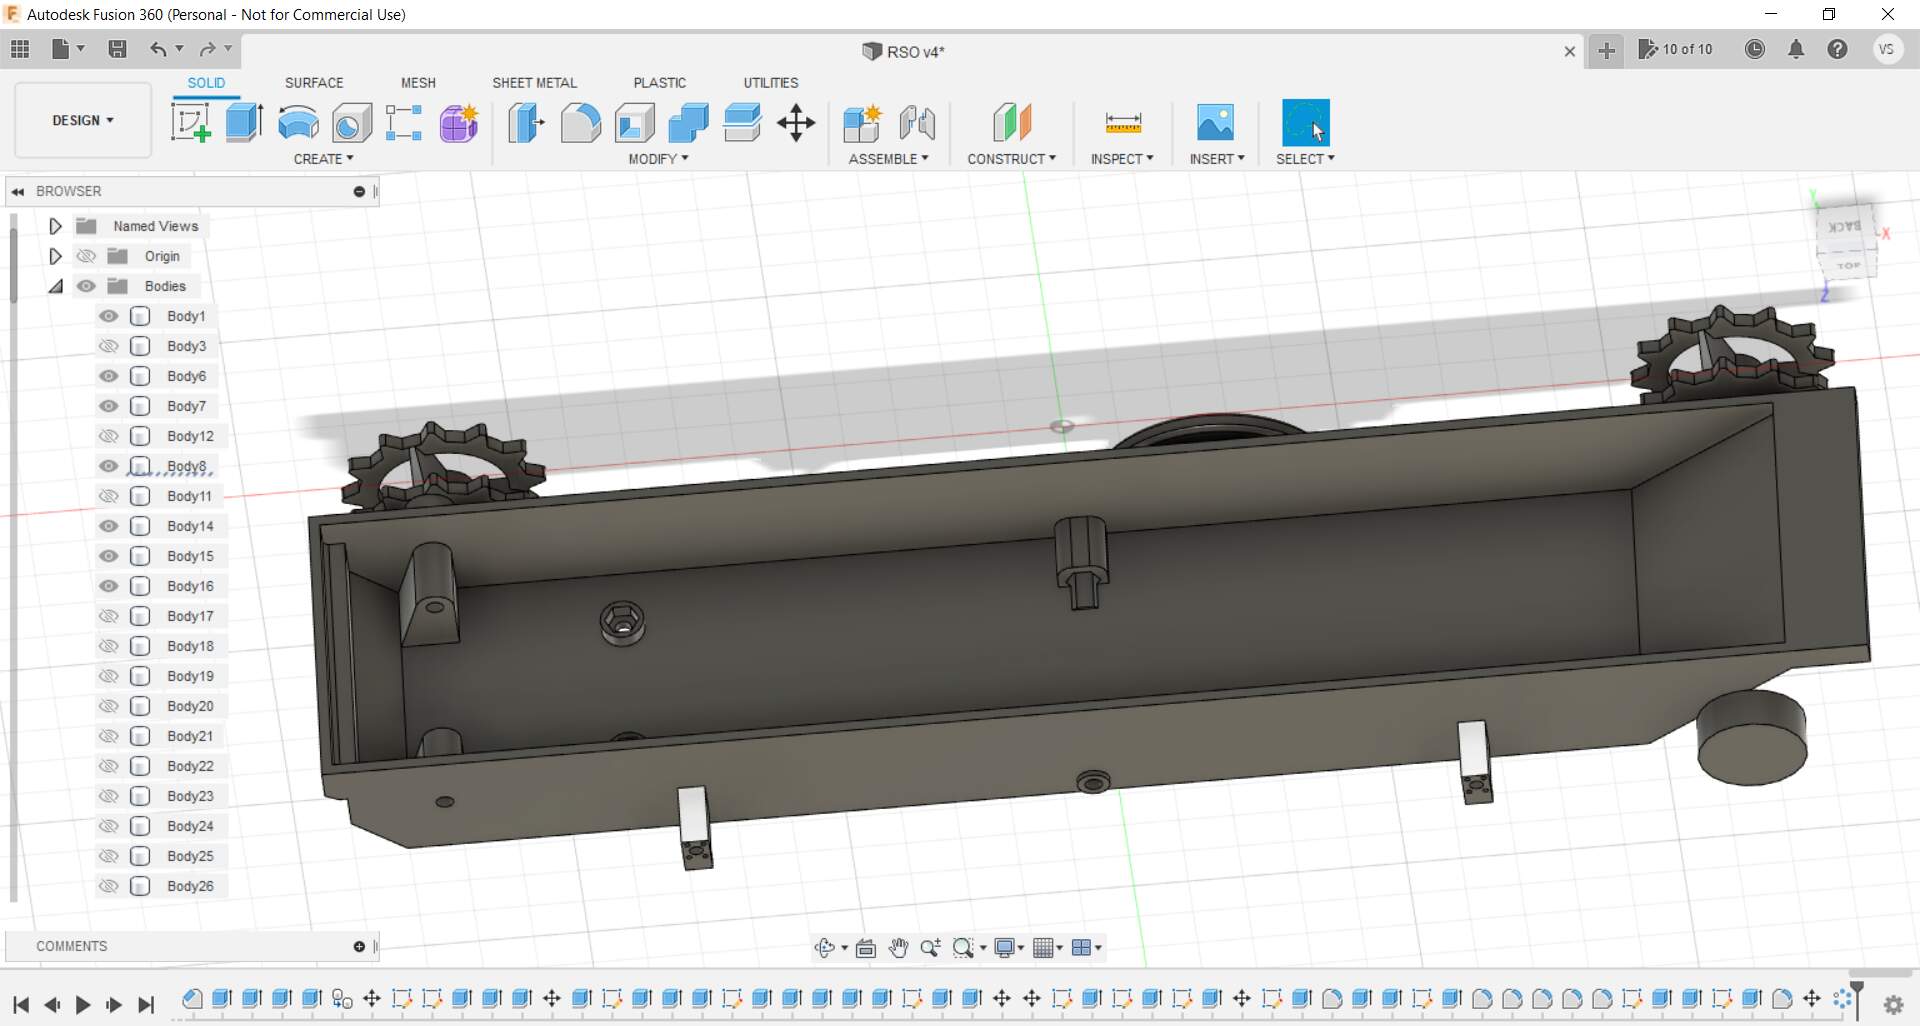Click the Fillet tool in Modify
The image size is (1920, 1026).
click(x=580, y=123)
